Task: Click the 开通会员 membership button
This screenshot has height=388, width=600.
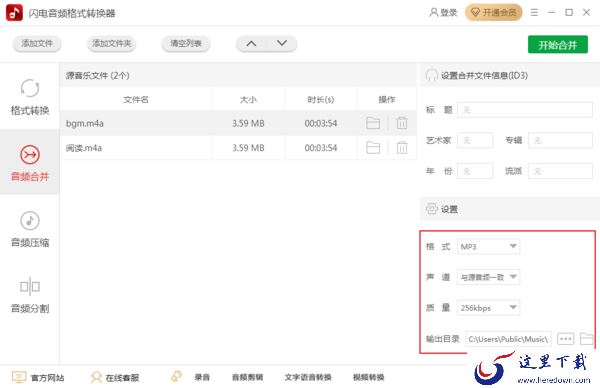Action: point(494,13)
